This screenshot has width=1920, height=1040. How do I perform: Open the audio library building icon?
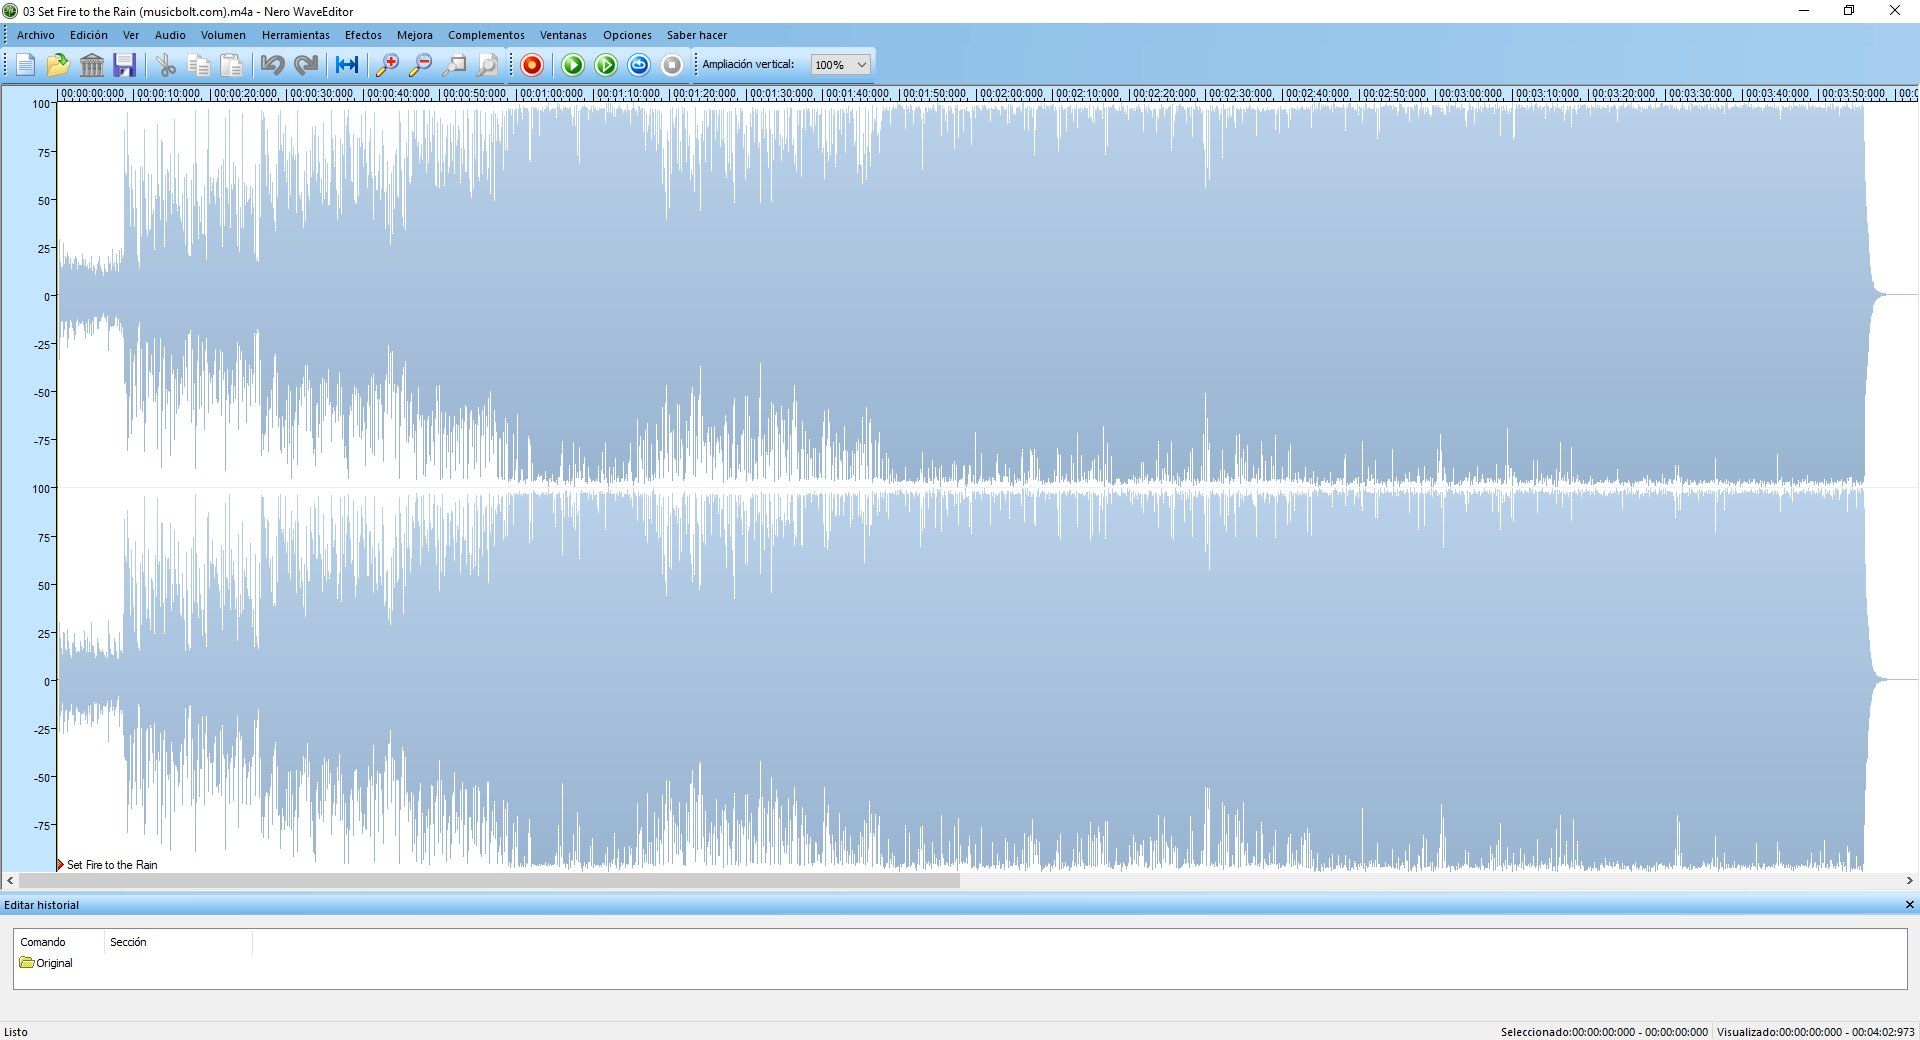(x=92, y=65)
